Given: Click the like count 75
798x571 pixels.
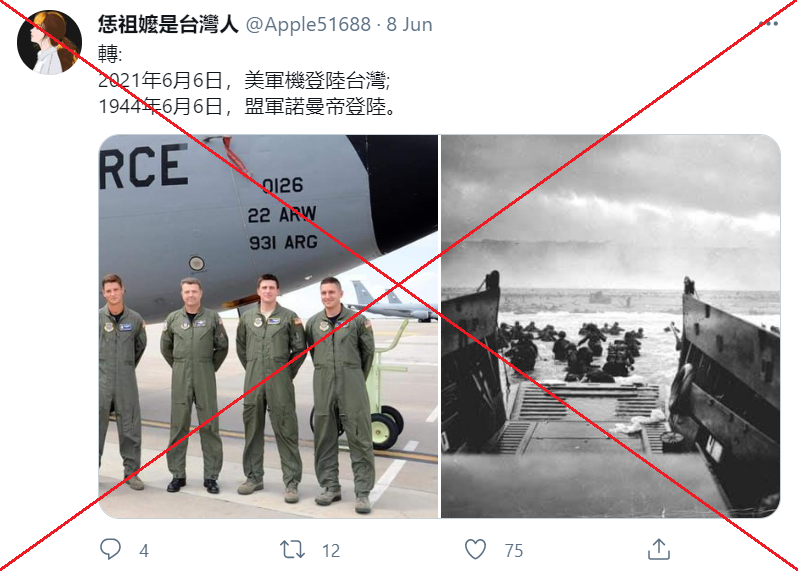Looking at the screenshot, I should coord(514,551).
